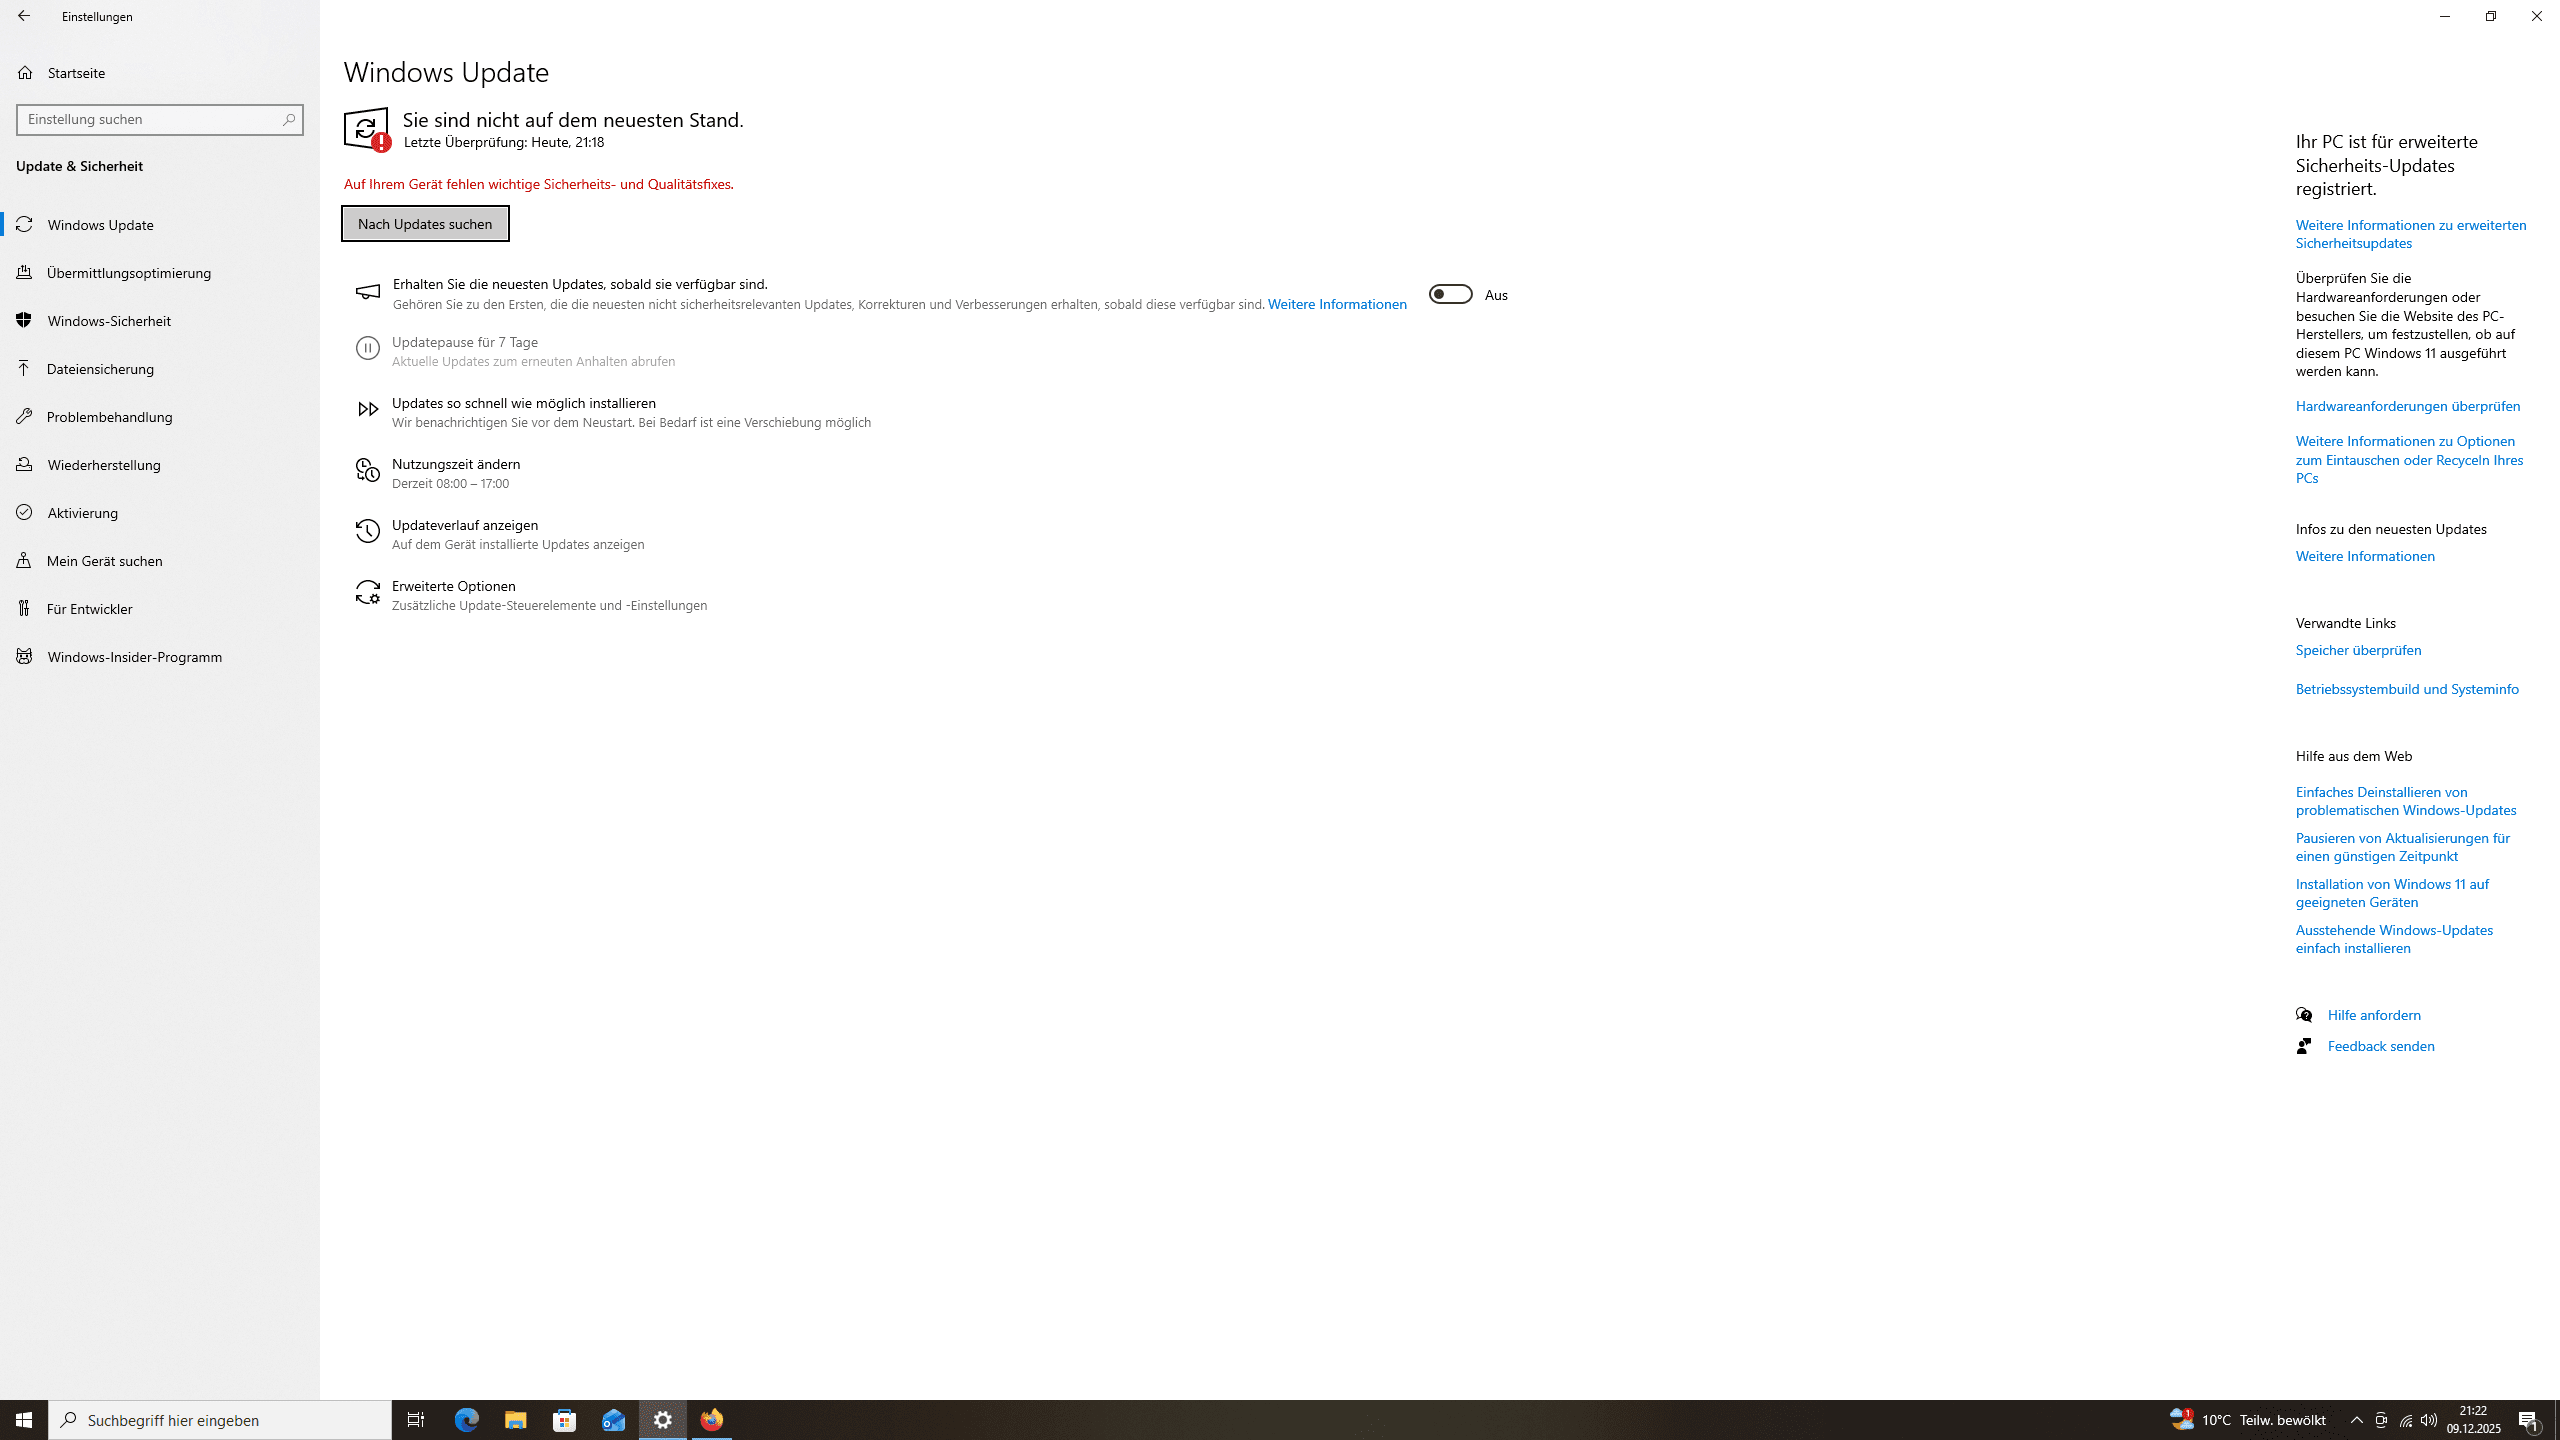
Task: Click the Updatepause pause icon
Action: coord(367,349)
